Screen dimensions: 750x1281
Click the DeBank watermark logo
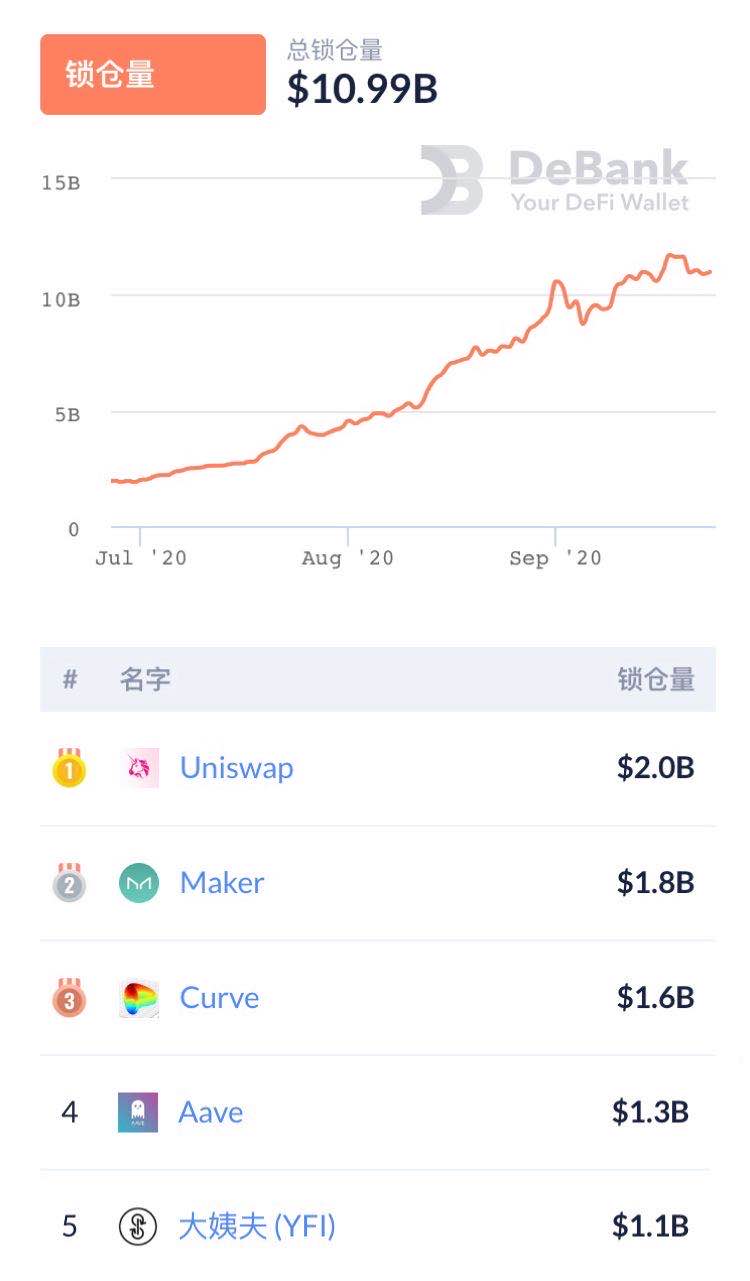(x=555, y=180)
